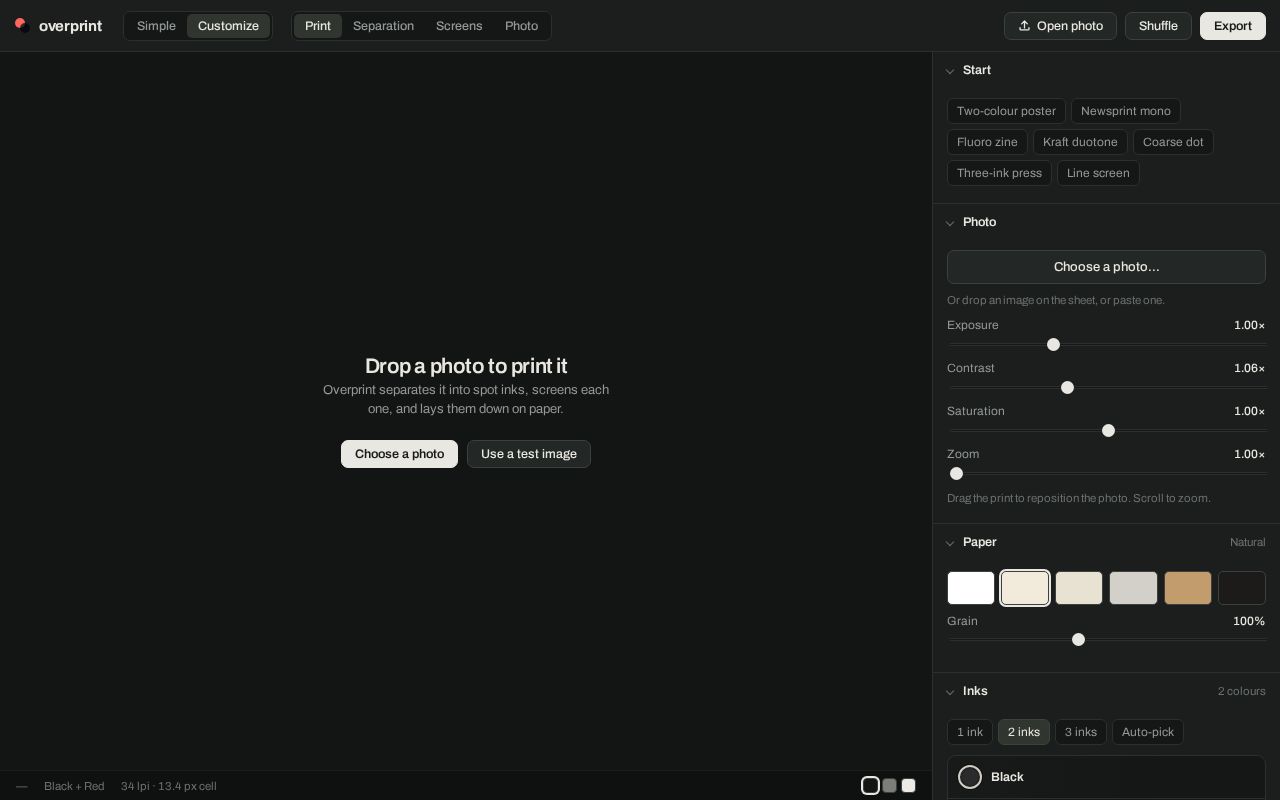Select the 1 ink option
Viewport: 1280px width, 800px height.
click(x=970, y=732)
